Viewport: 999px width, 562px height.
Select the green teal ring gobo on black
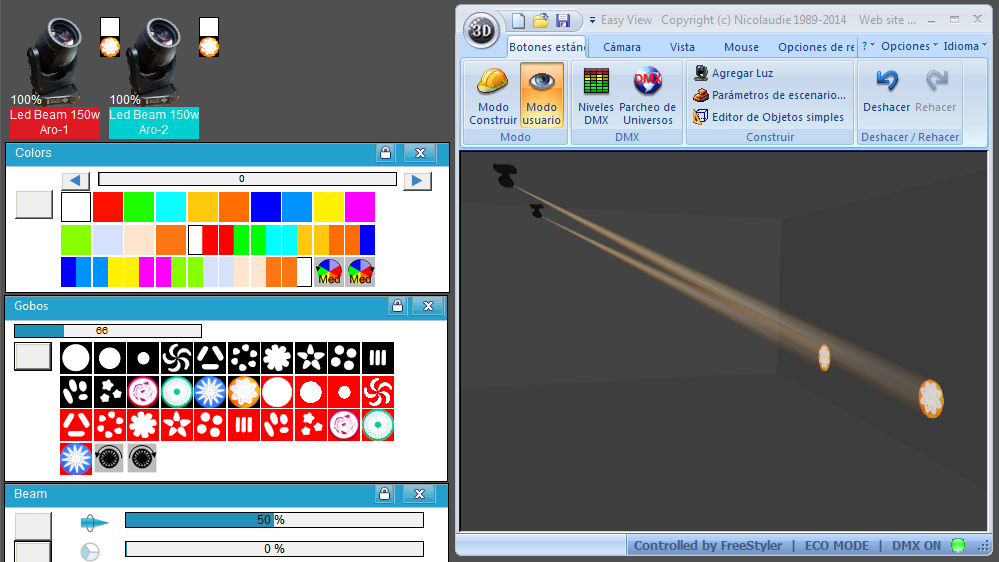pyautogui.click(x=176, y=392)
